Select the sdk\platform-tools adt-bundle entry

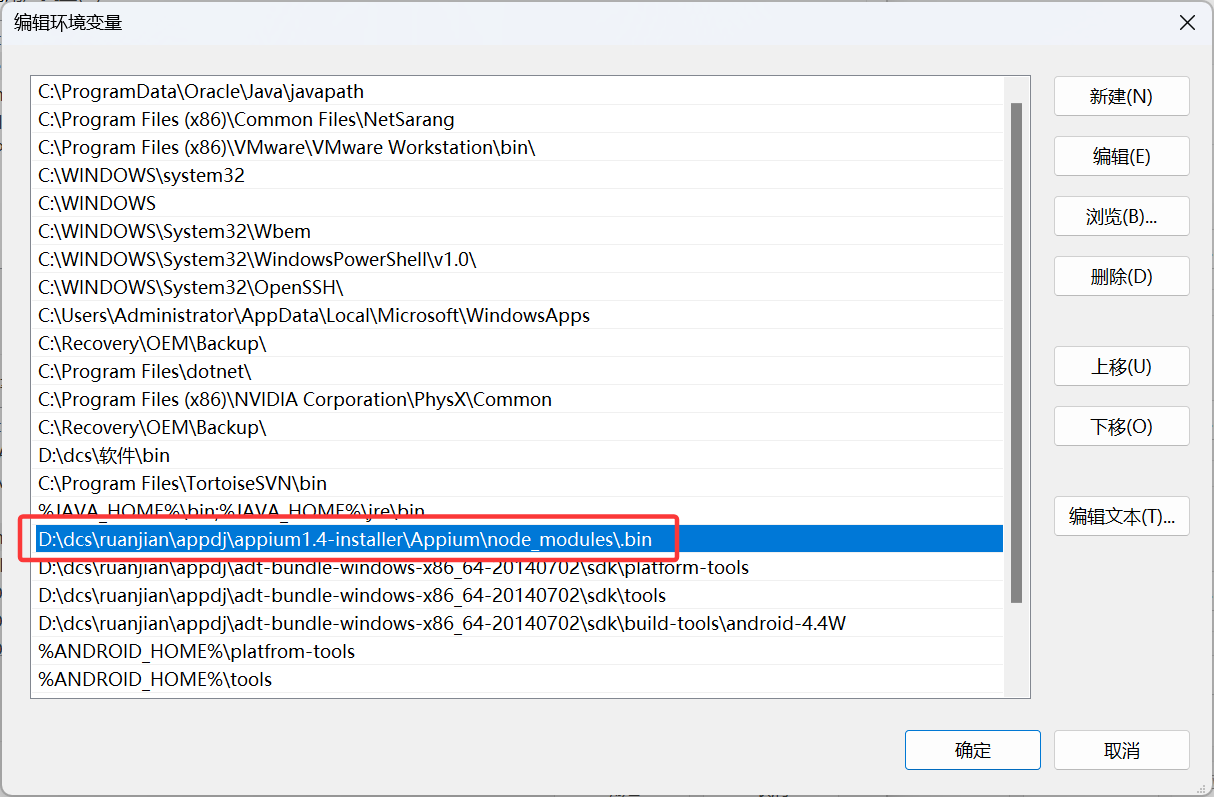pos(517,567)
